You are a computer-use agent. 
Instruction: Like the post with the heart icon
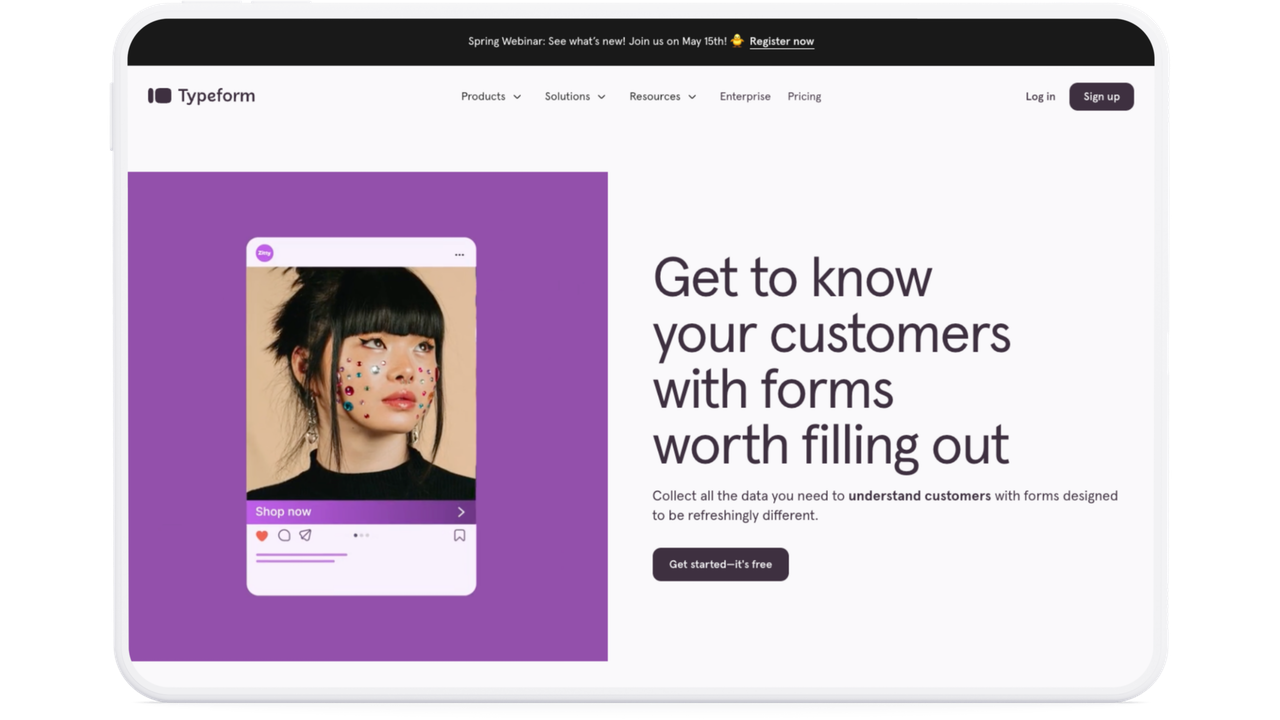(262, 536)
